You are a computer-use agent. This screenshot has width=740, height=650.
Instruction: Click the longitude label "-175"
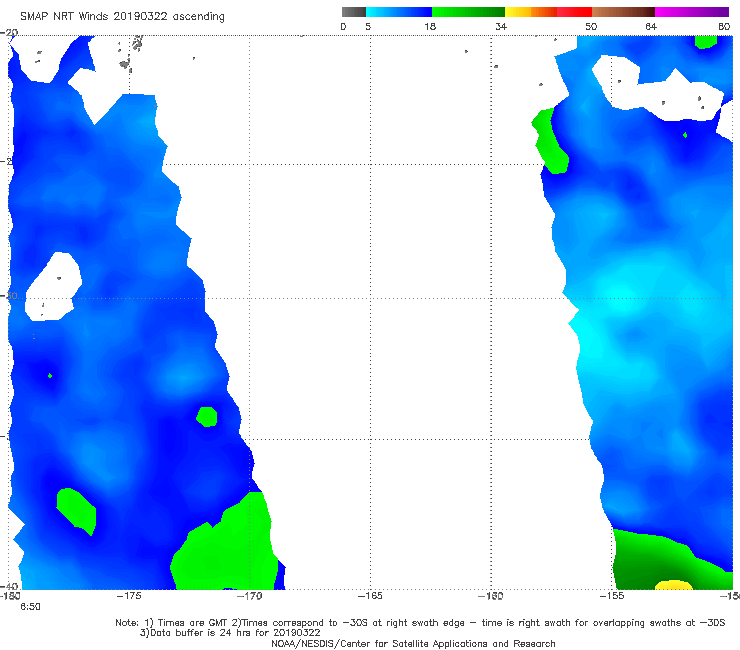129,596
